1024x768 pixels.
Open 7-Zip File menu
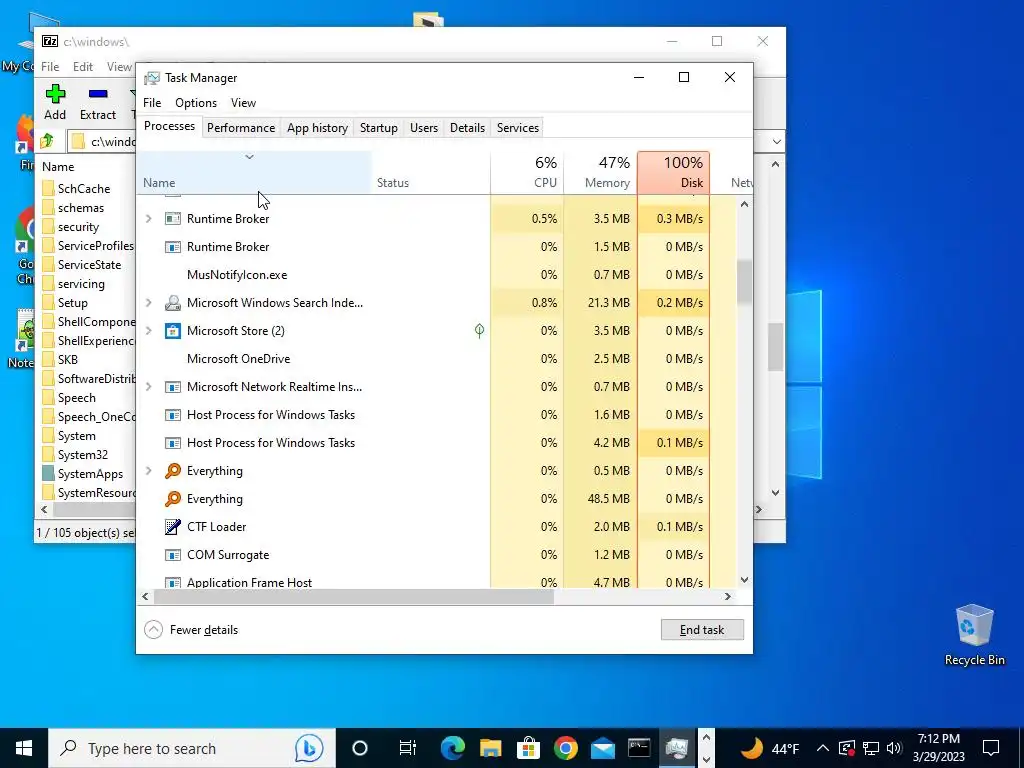[x=50, y=67]
